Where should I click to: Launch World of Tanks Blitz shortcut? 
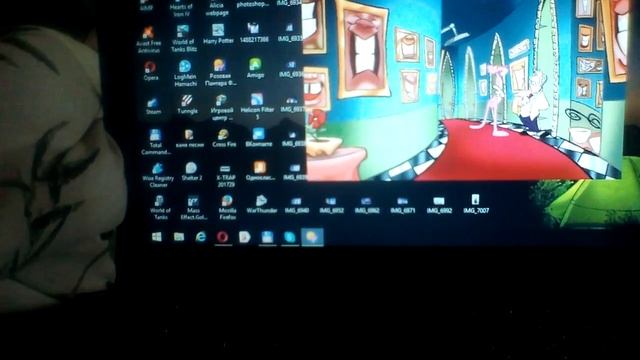coord(183,38)
